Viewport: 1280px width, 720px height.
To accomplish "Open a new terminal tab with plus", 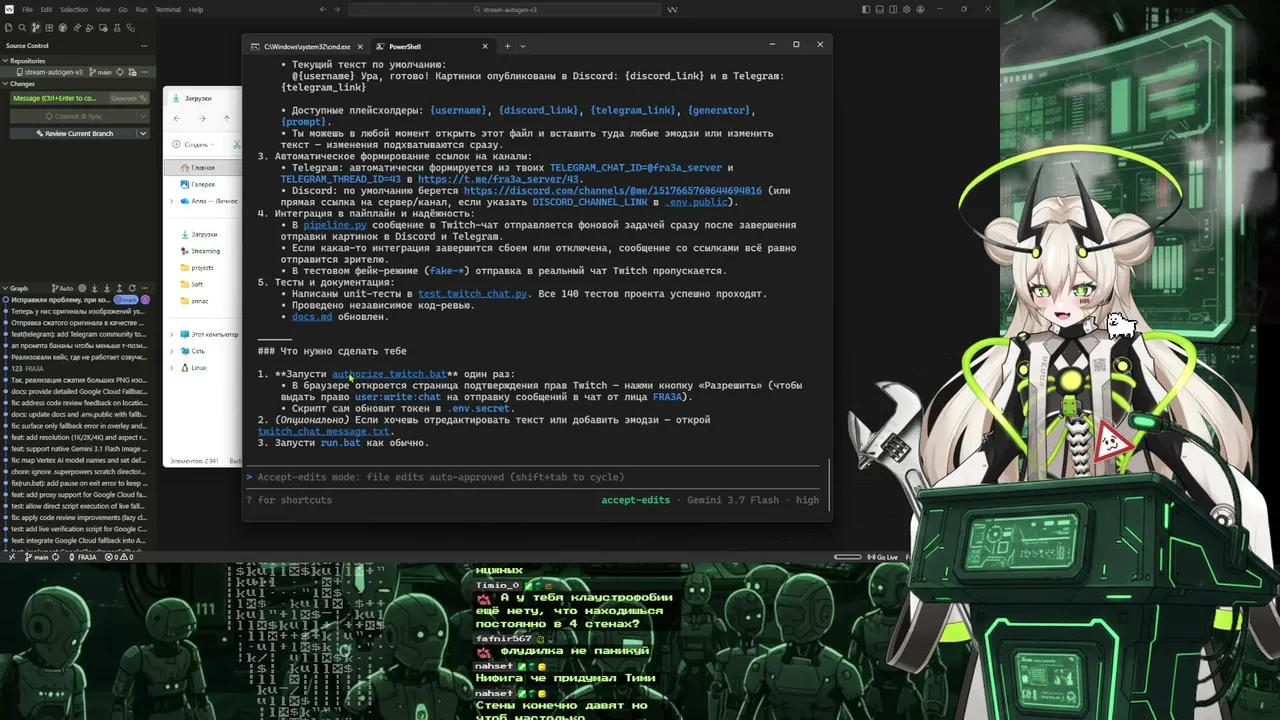I will (x=507, y=46).
